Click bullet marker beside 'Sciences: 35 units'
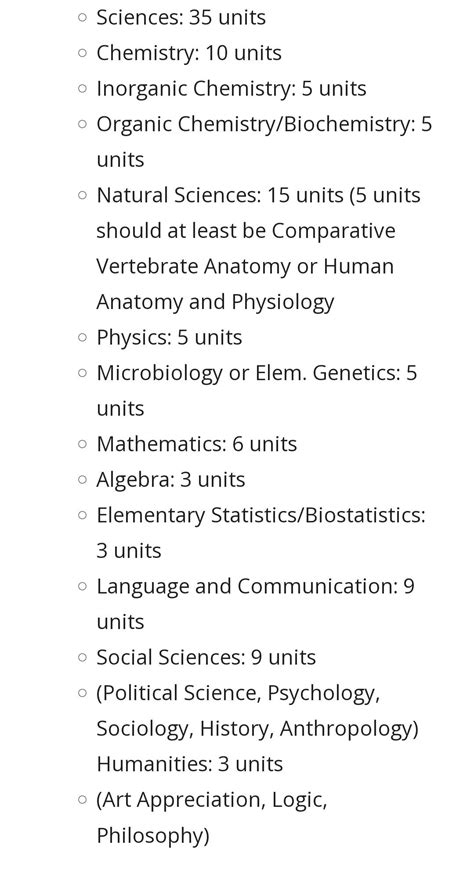 click(x=83, y=17)
